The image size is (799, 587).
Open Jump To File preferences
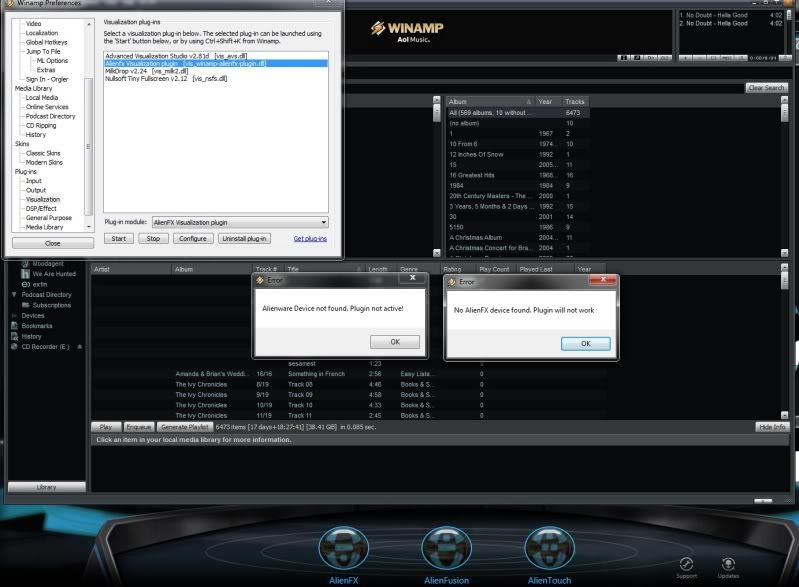tap(43, 51)
